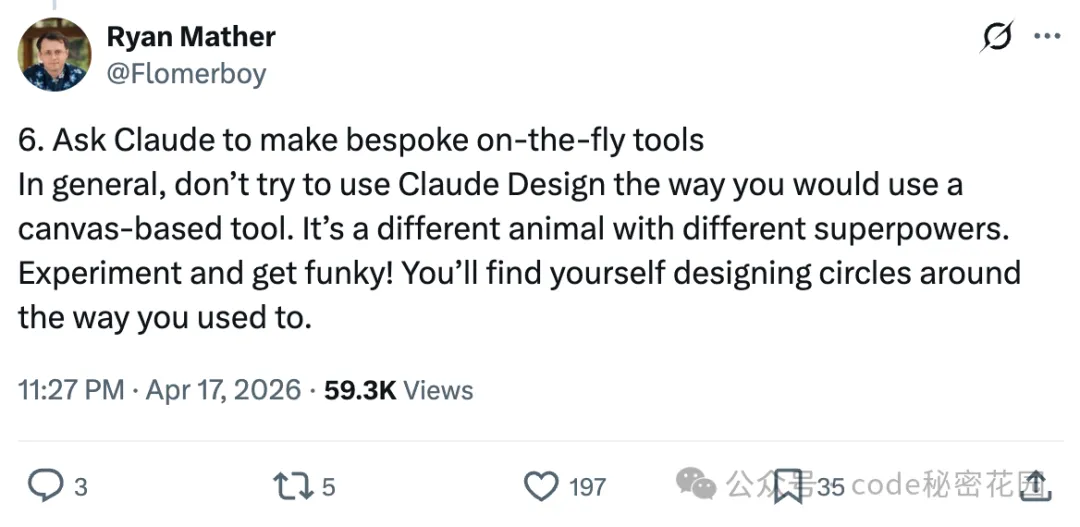Open the share icon menu
1080x527 pixels.
pyautogui.click(x=1035, y=486)
